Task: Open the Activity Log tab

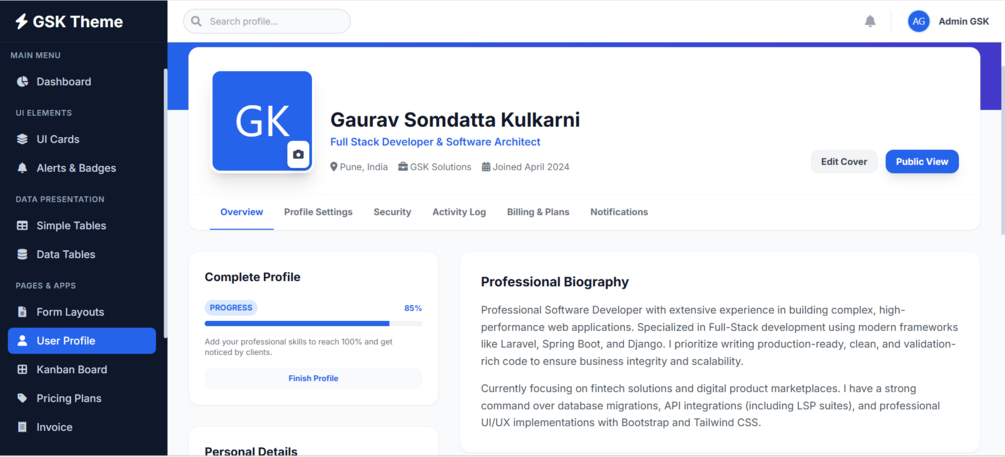Action: [459, 212]
